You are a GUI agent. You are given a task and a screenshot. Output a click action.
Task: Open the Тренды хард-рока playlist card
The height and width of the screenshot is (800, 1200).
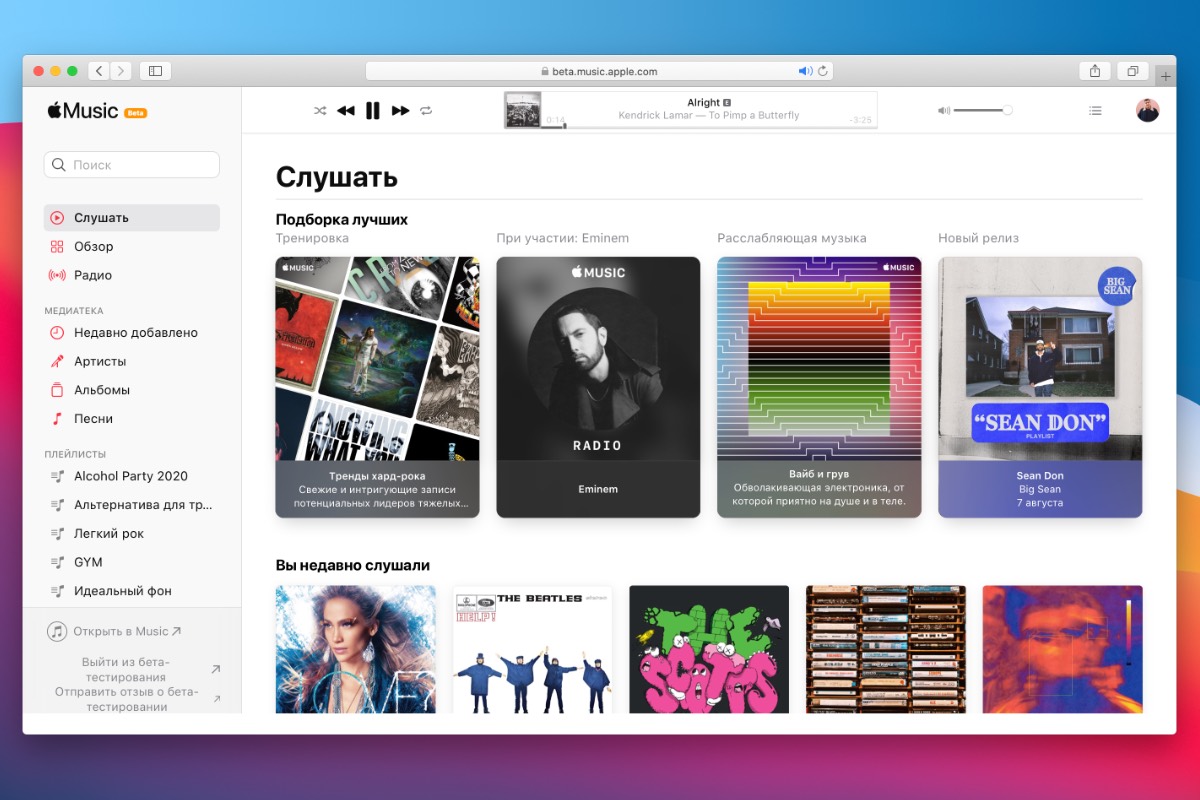[377, 387]
